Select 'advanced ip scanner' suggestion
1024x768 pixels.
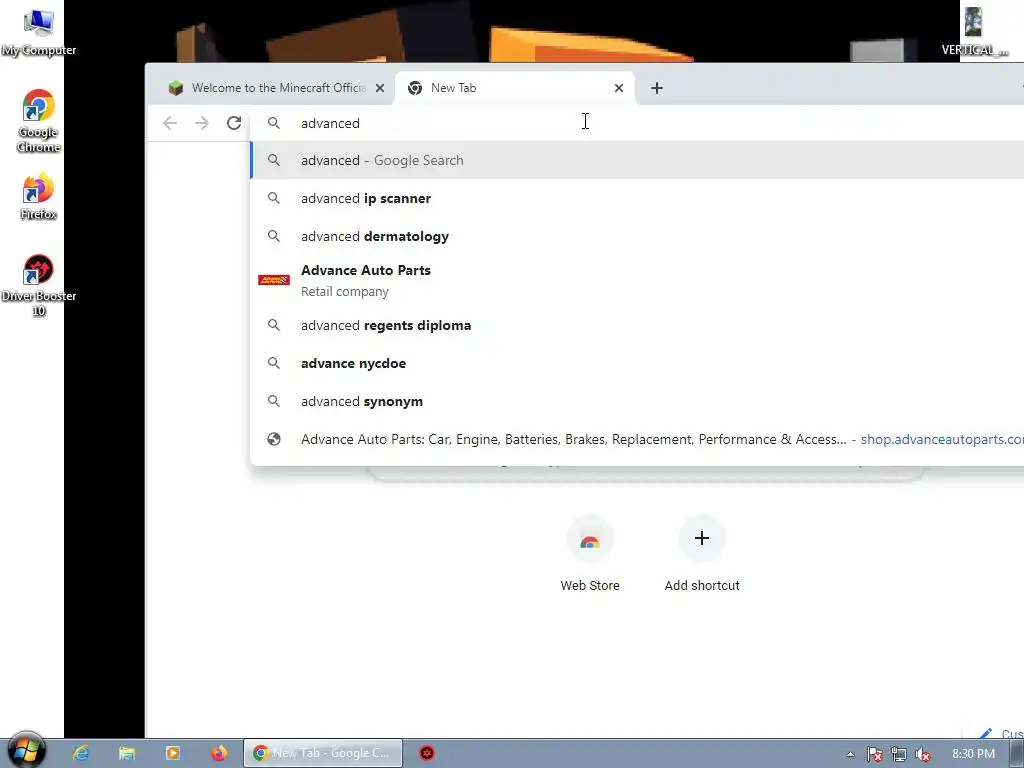click(x=637, y=198)
